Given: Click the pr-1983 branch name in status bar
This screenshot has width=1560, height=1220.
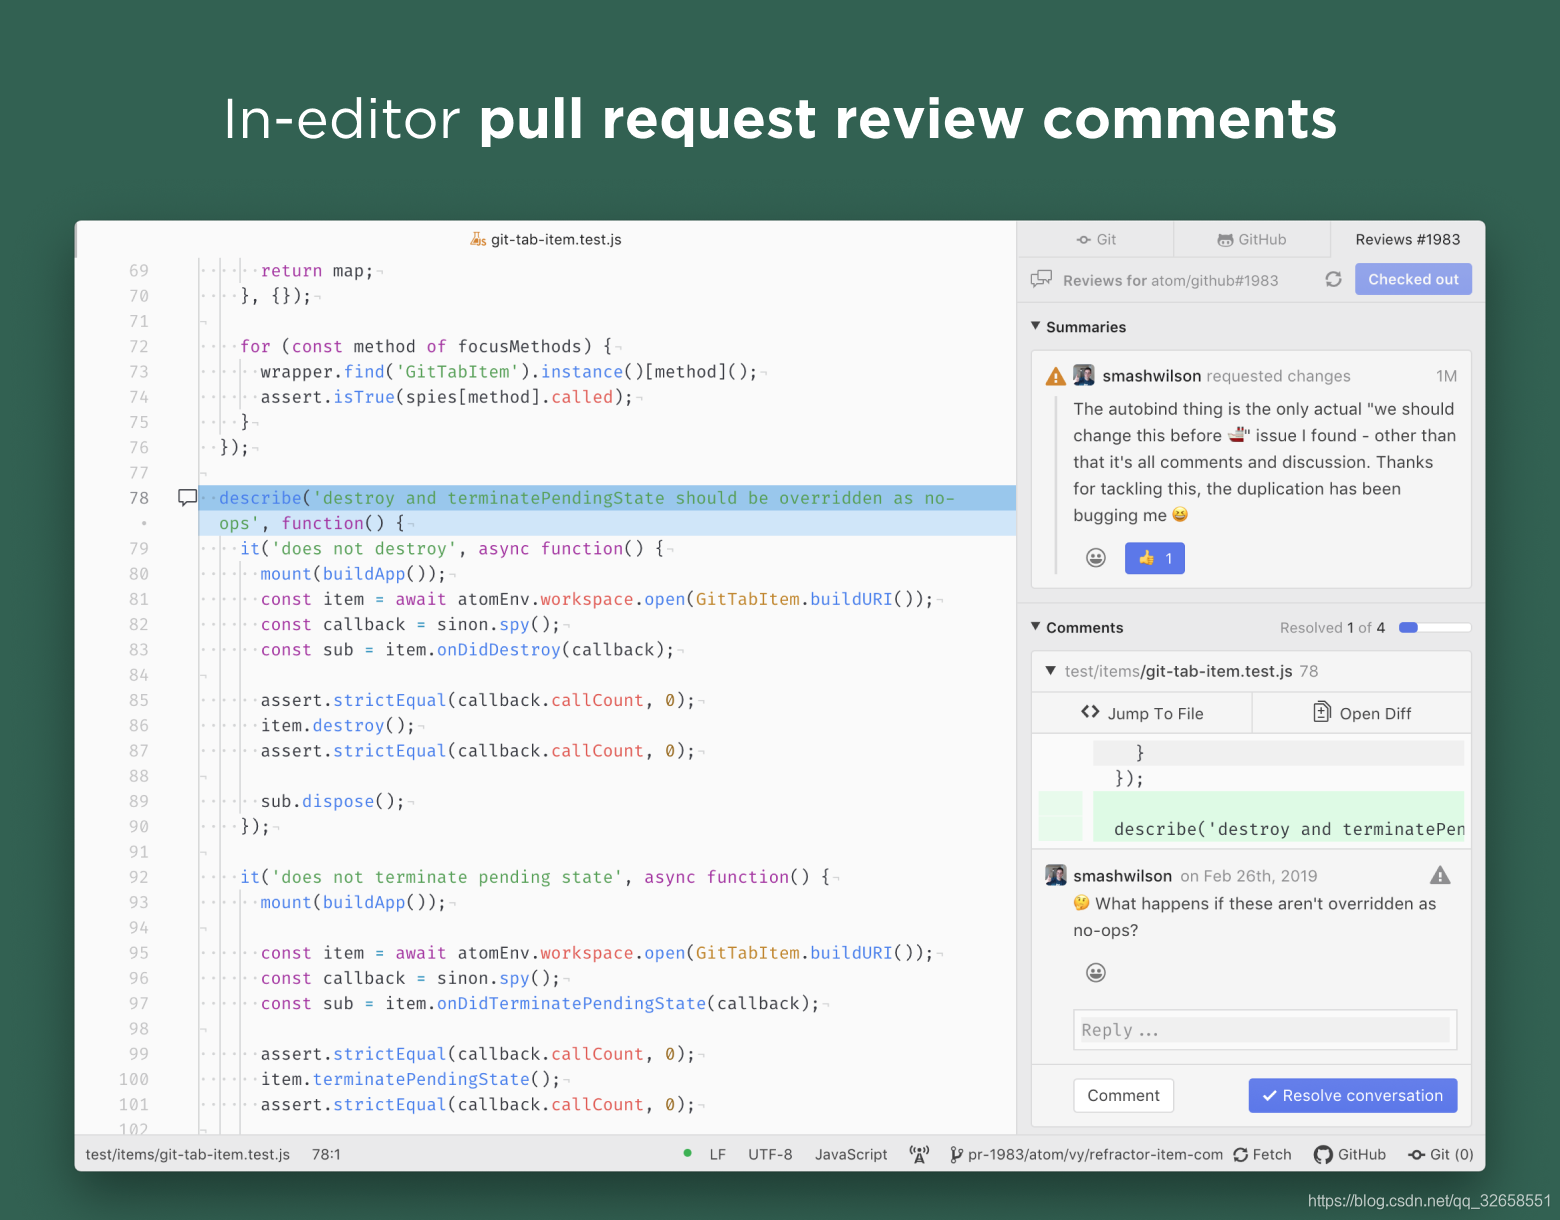Looking at the screenshot, I should coord(1095,1154).
